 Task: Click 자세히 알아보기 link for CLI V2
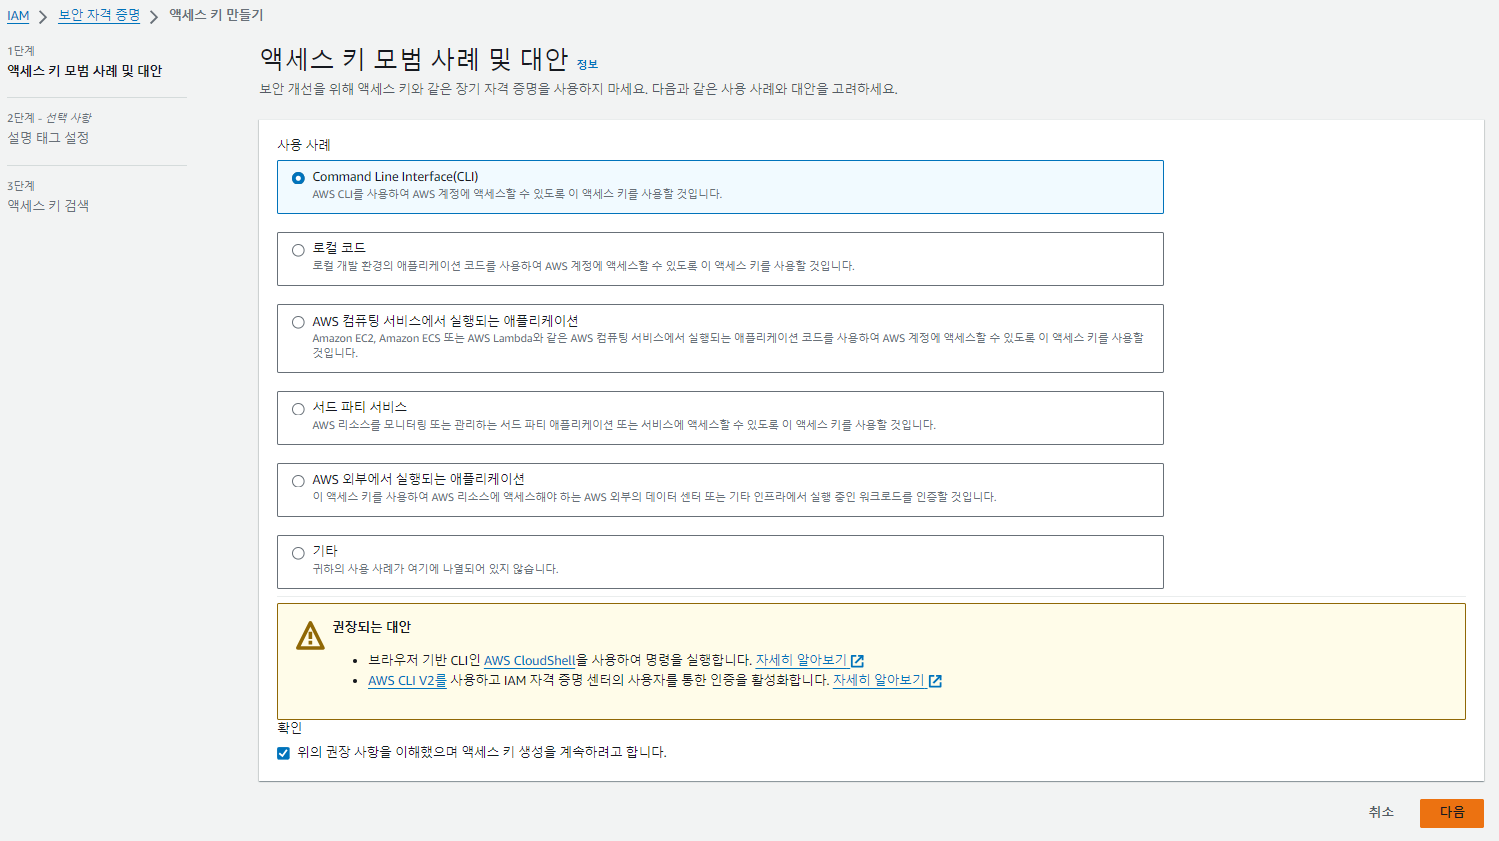(878, 680)
